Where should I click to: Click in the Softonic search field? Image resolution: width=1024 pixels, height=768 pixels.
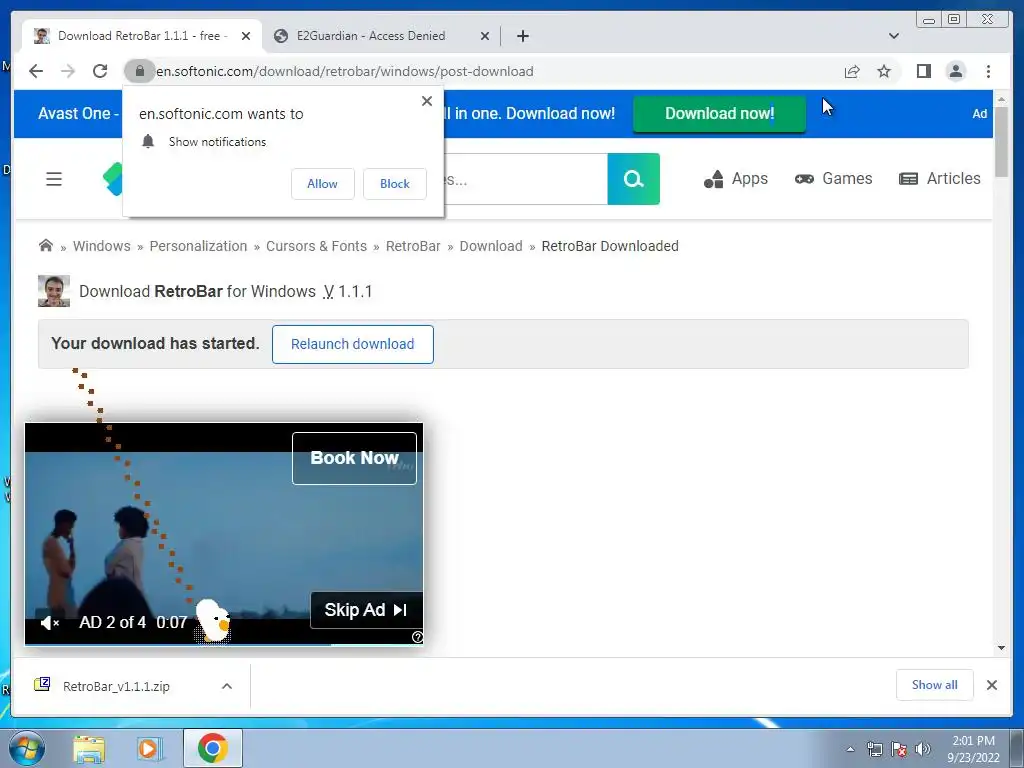525,179
